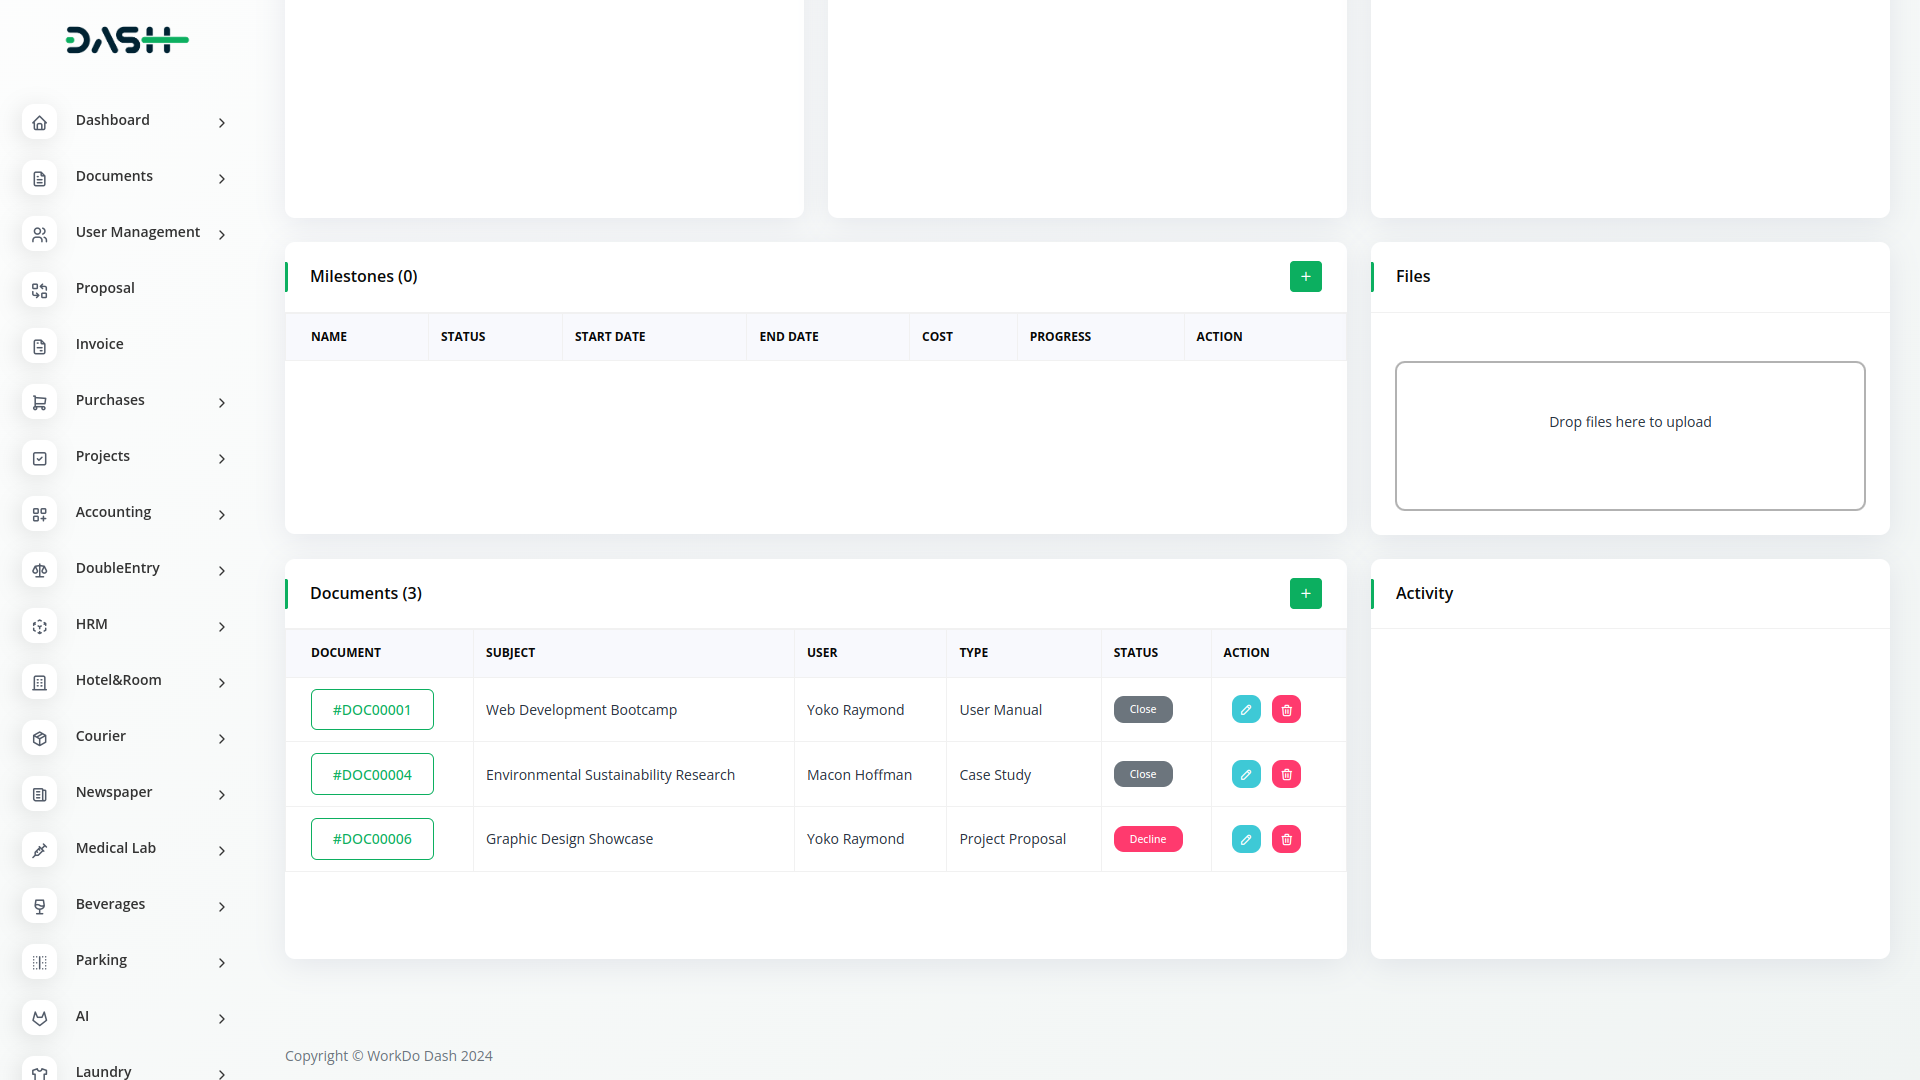Click the DoubleEntry scales icon
Image resolution: width=1920 pixels, height=1080 pixels.
[40, 570]
